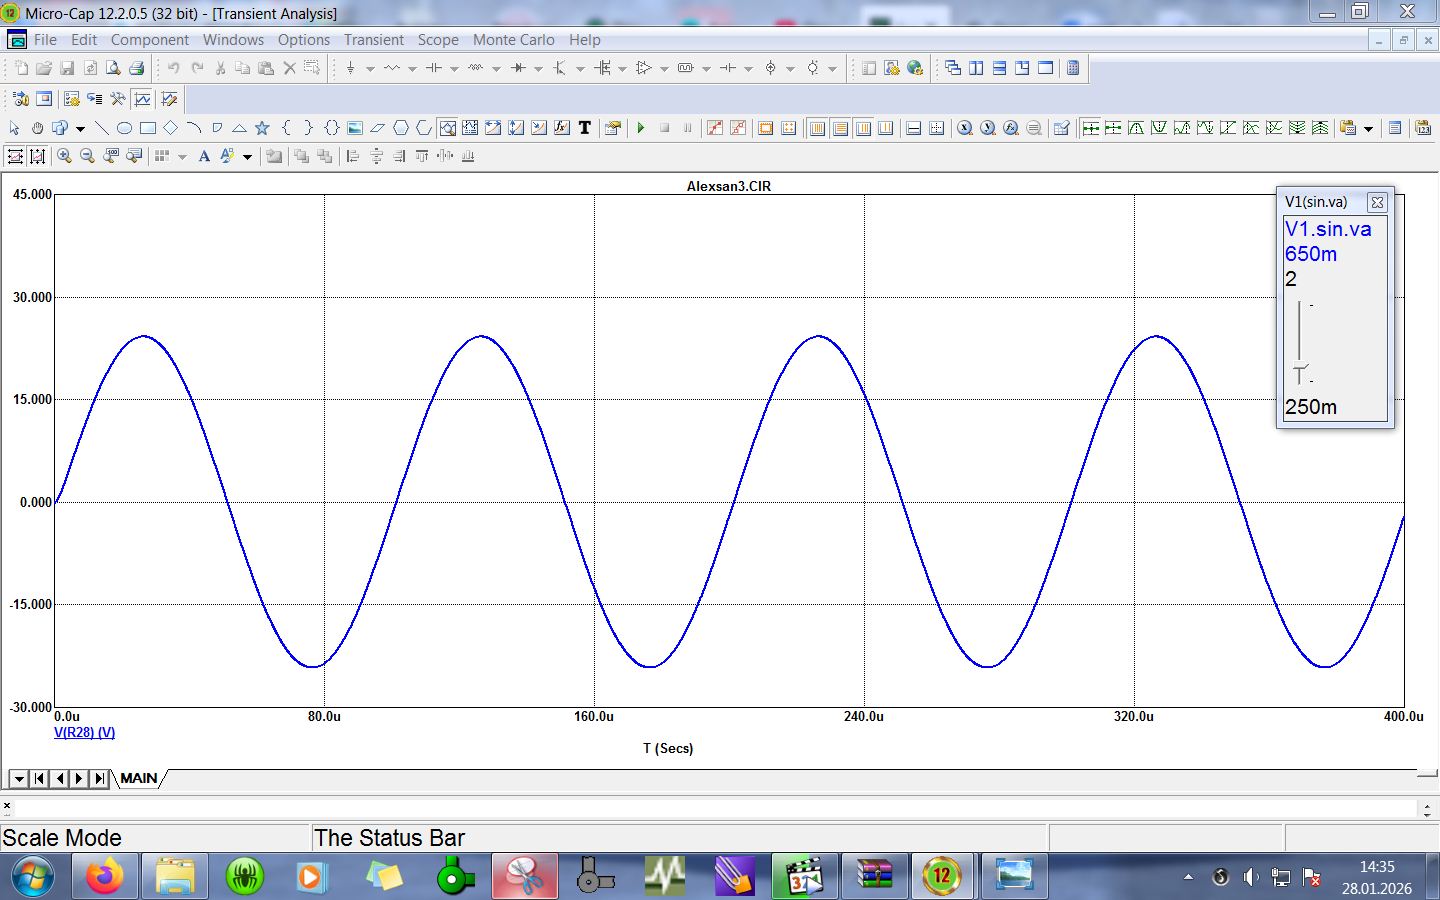Click the green Run analysis play button
This screenshot has width=1440, height=900.
click(641, 128)
